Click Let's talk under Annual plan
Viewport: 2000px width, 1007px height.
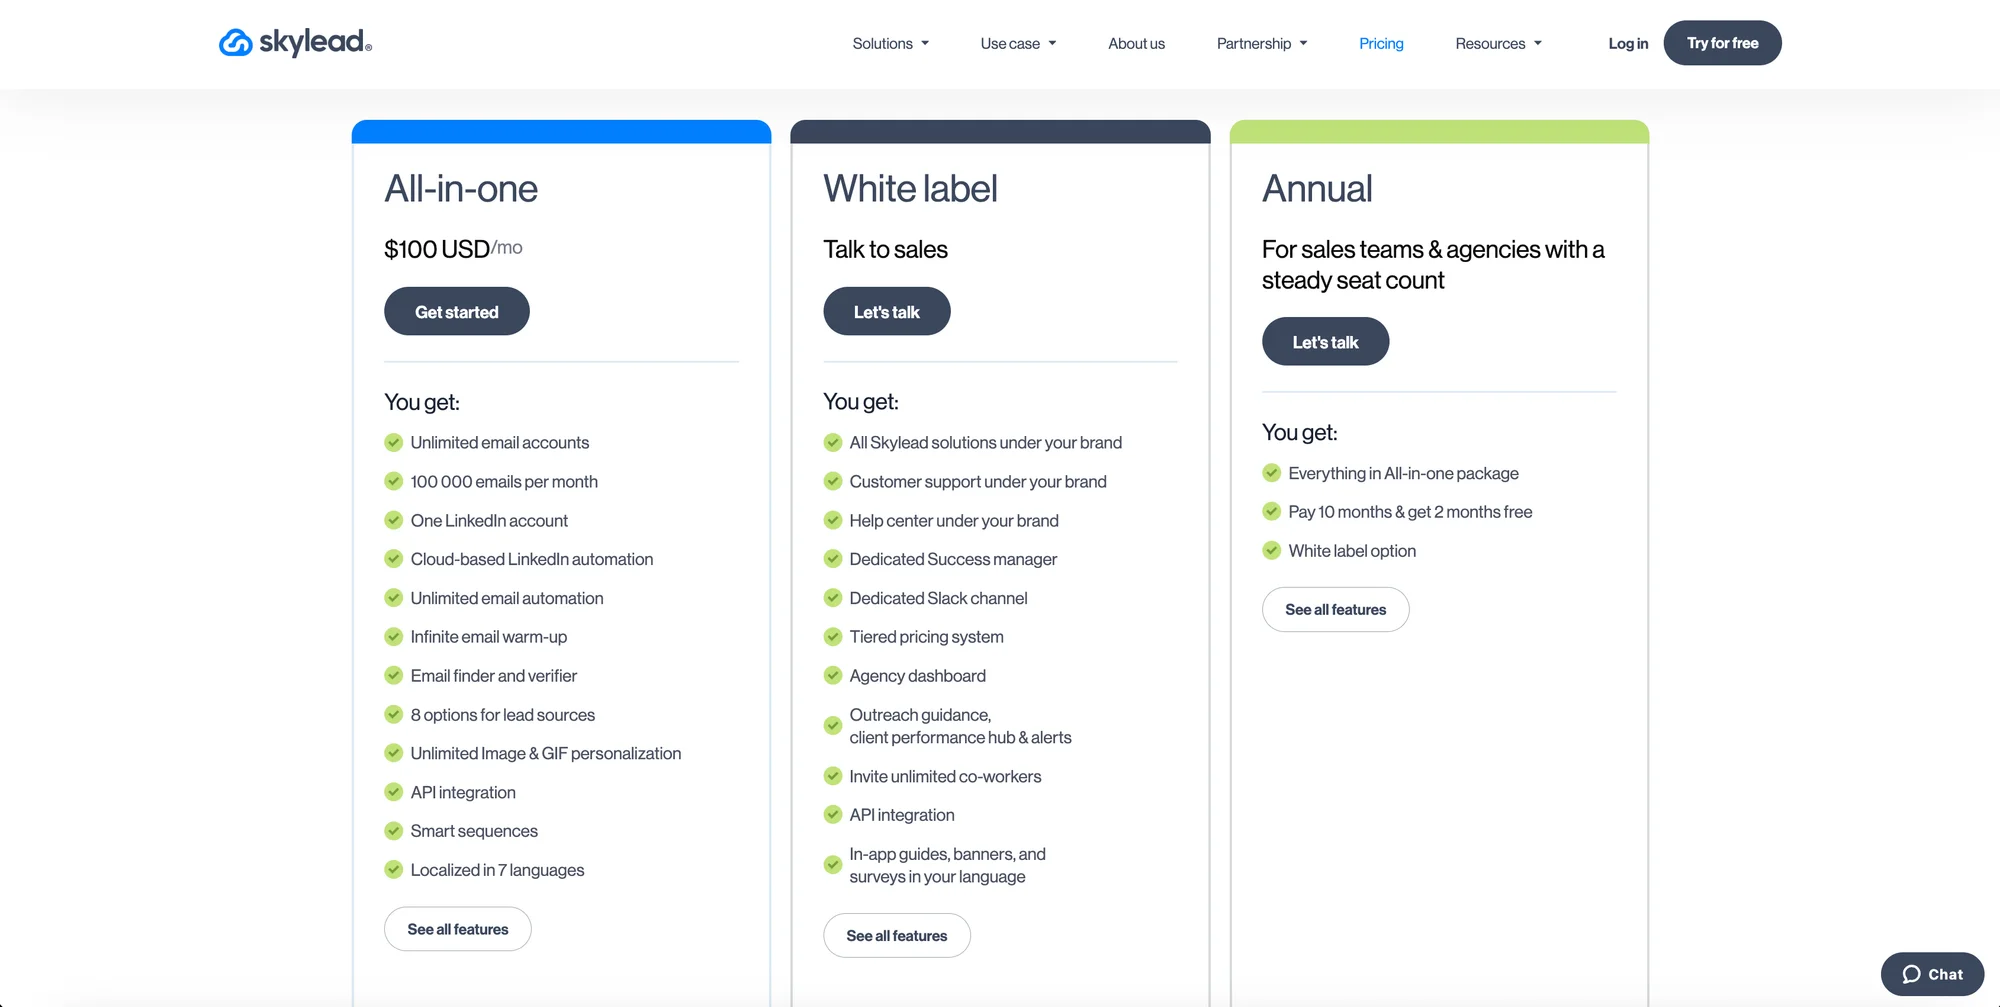coord(1325,341)
